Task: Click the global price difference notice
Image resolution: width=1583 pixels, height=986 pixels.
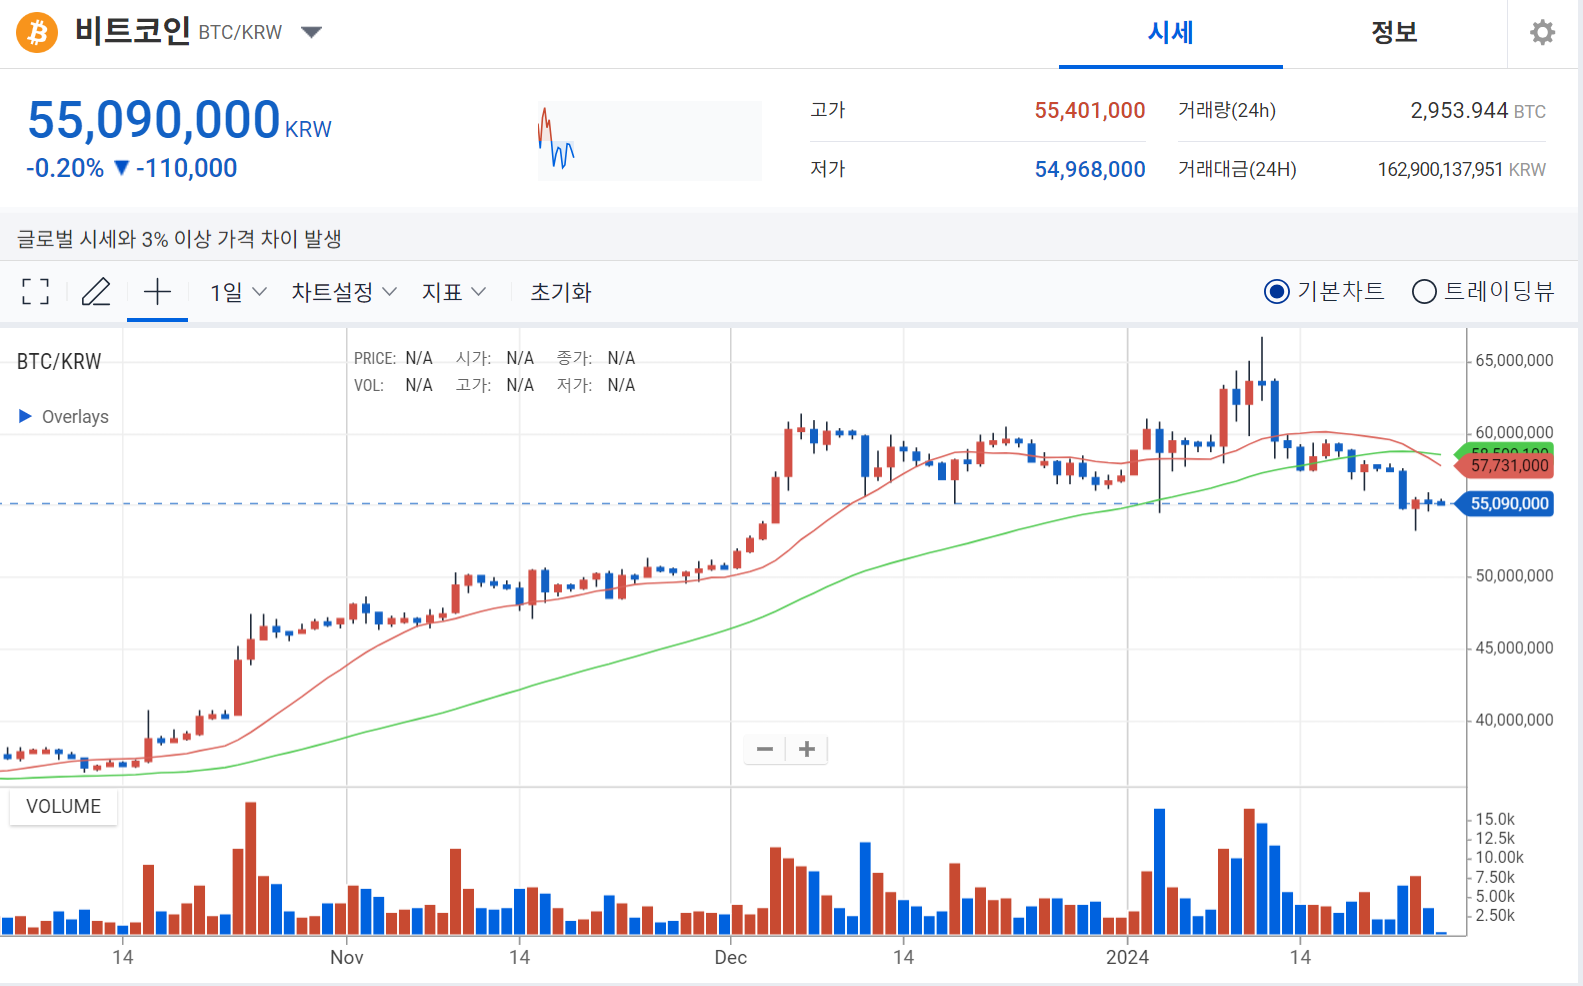Action: point(179,238)
